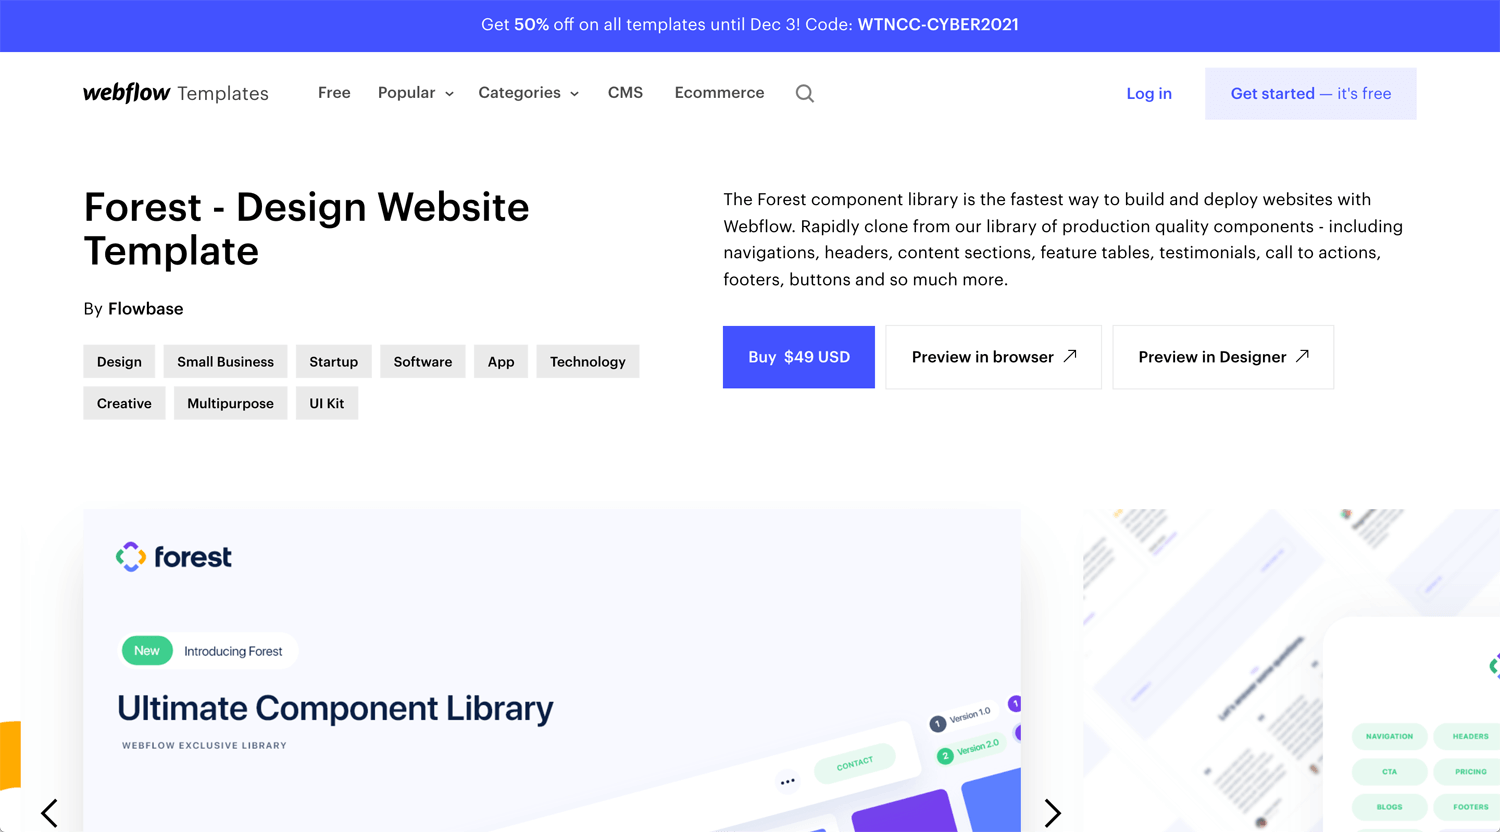This screenshot has height=832, width=1500.
Task: Open the Flowbase author link
Action: click(x=146, y=309)
